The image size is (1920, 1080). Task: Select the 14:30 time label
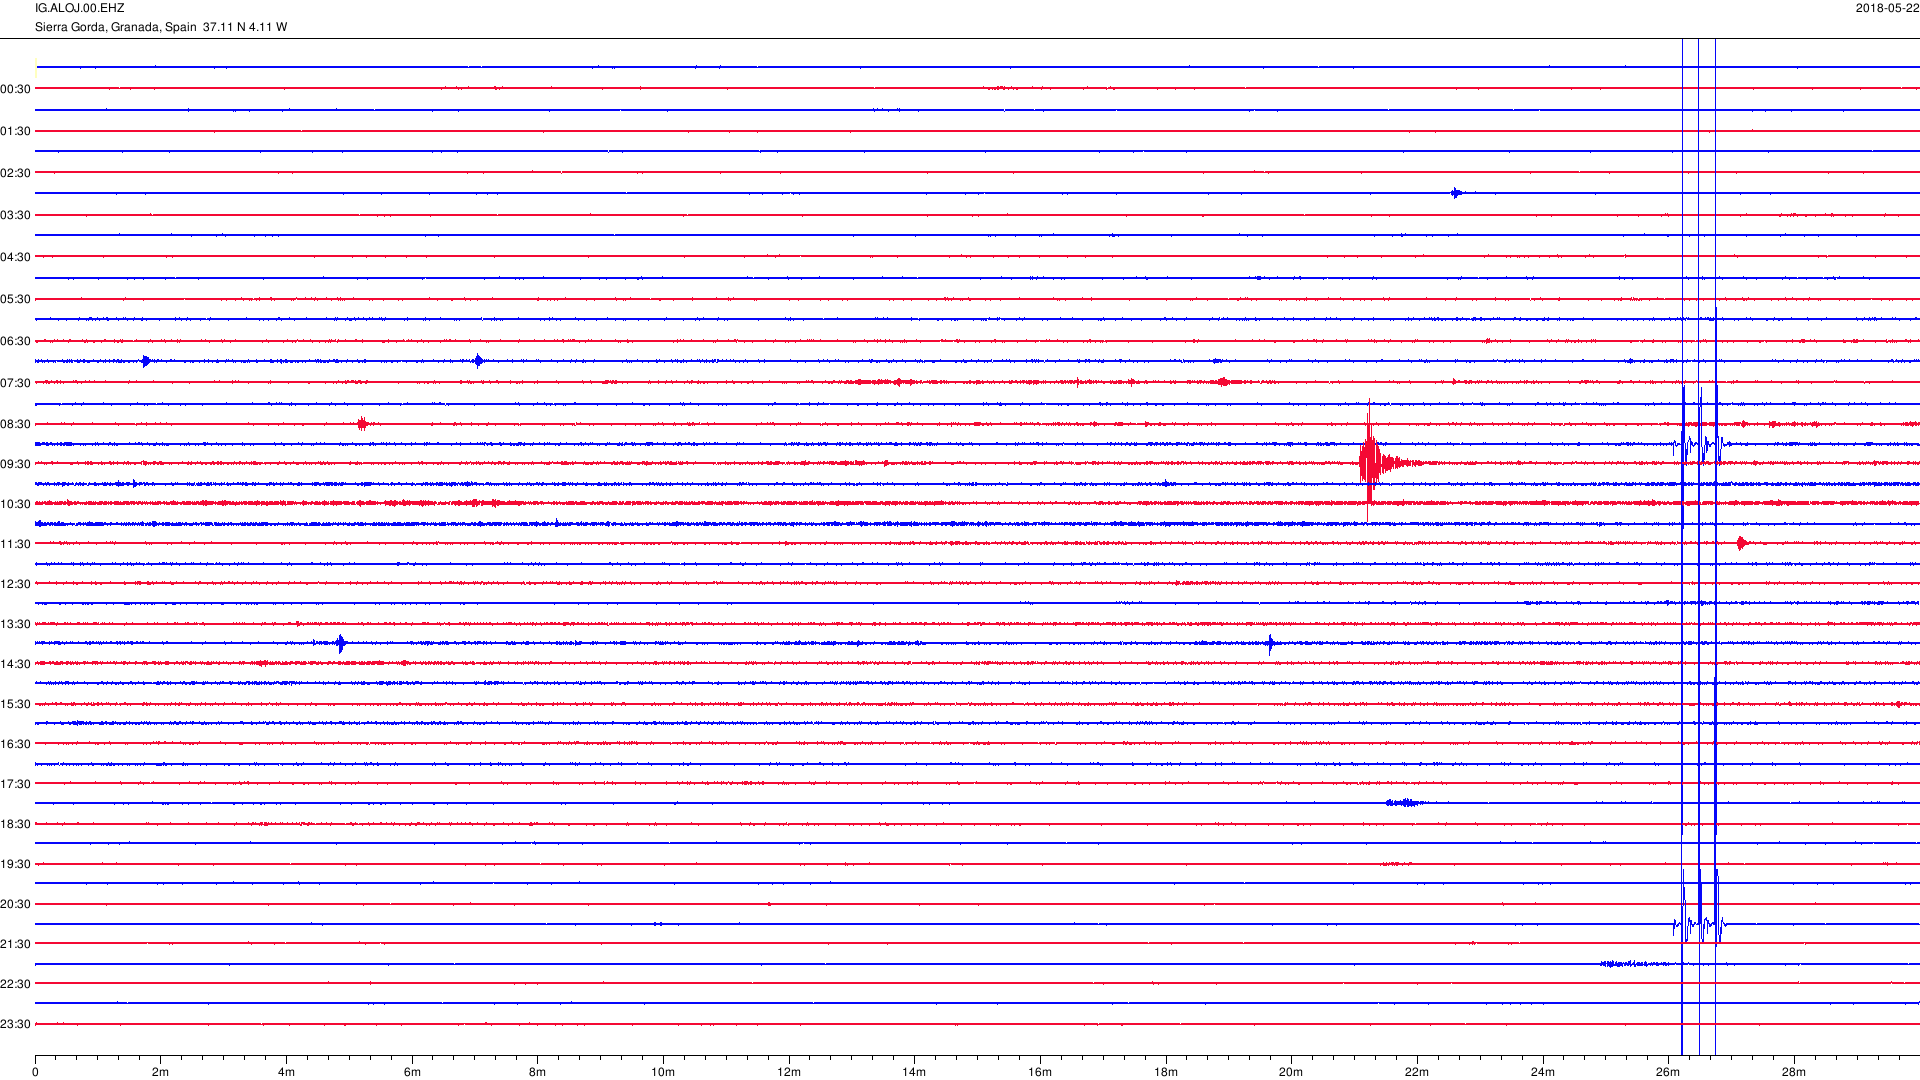[15, 664]
